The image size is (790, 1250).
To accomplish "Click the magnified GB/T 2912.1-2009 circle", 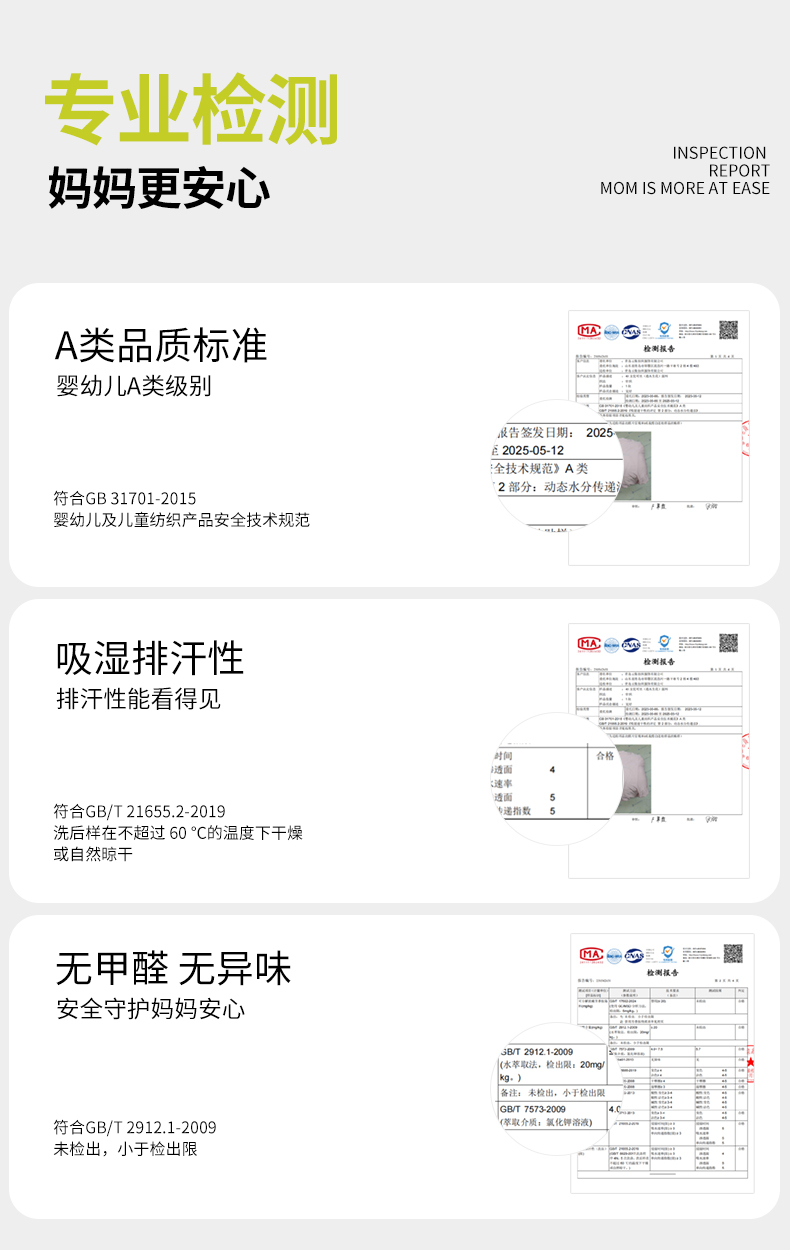I will [x=561, y=1089].
